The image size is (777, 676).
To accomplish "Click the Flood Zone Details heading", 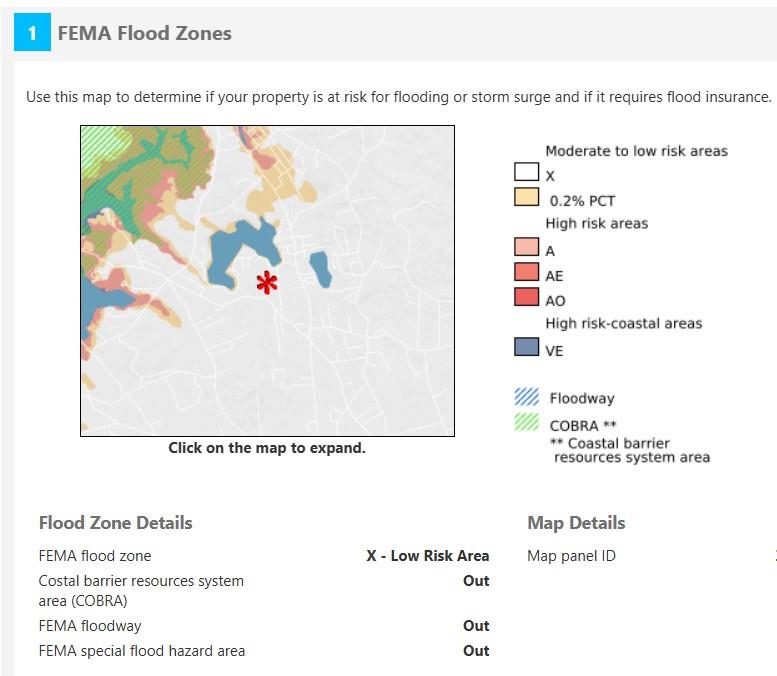I will (x=115, y=523).
